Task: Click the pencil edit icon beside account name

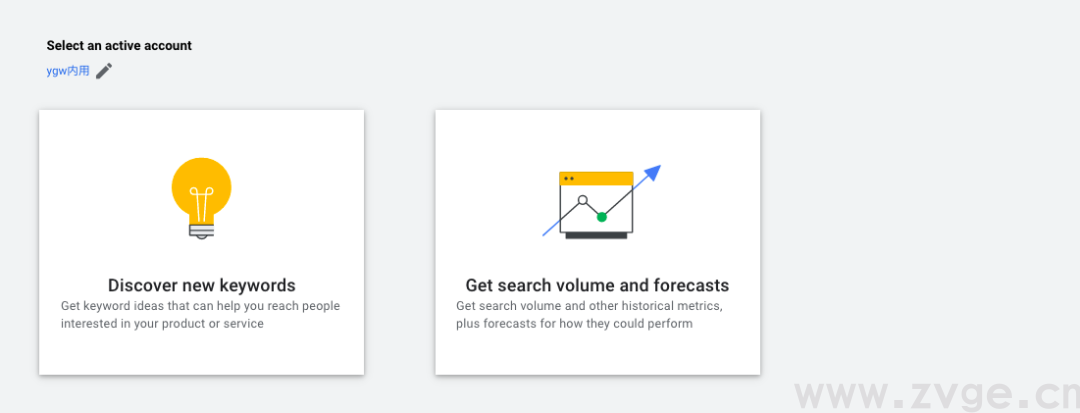Action: pyautogui.click(x=104, y=70)
